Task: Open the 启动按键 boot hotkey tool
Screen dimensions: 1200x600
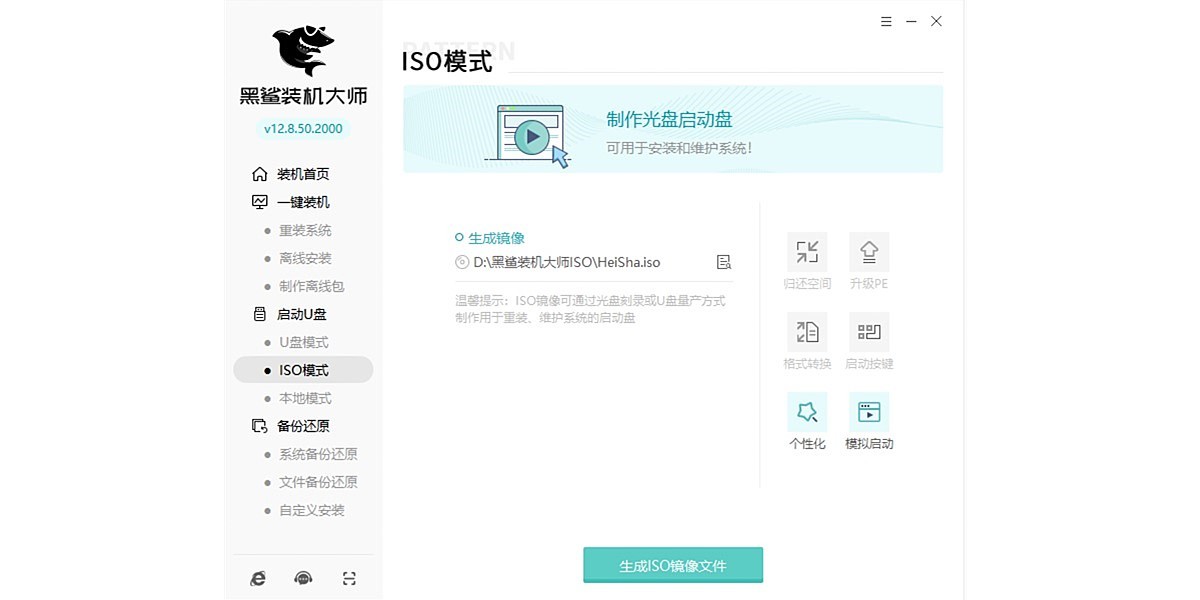Action: 868,332
